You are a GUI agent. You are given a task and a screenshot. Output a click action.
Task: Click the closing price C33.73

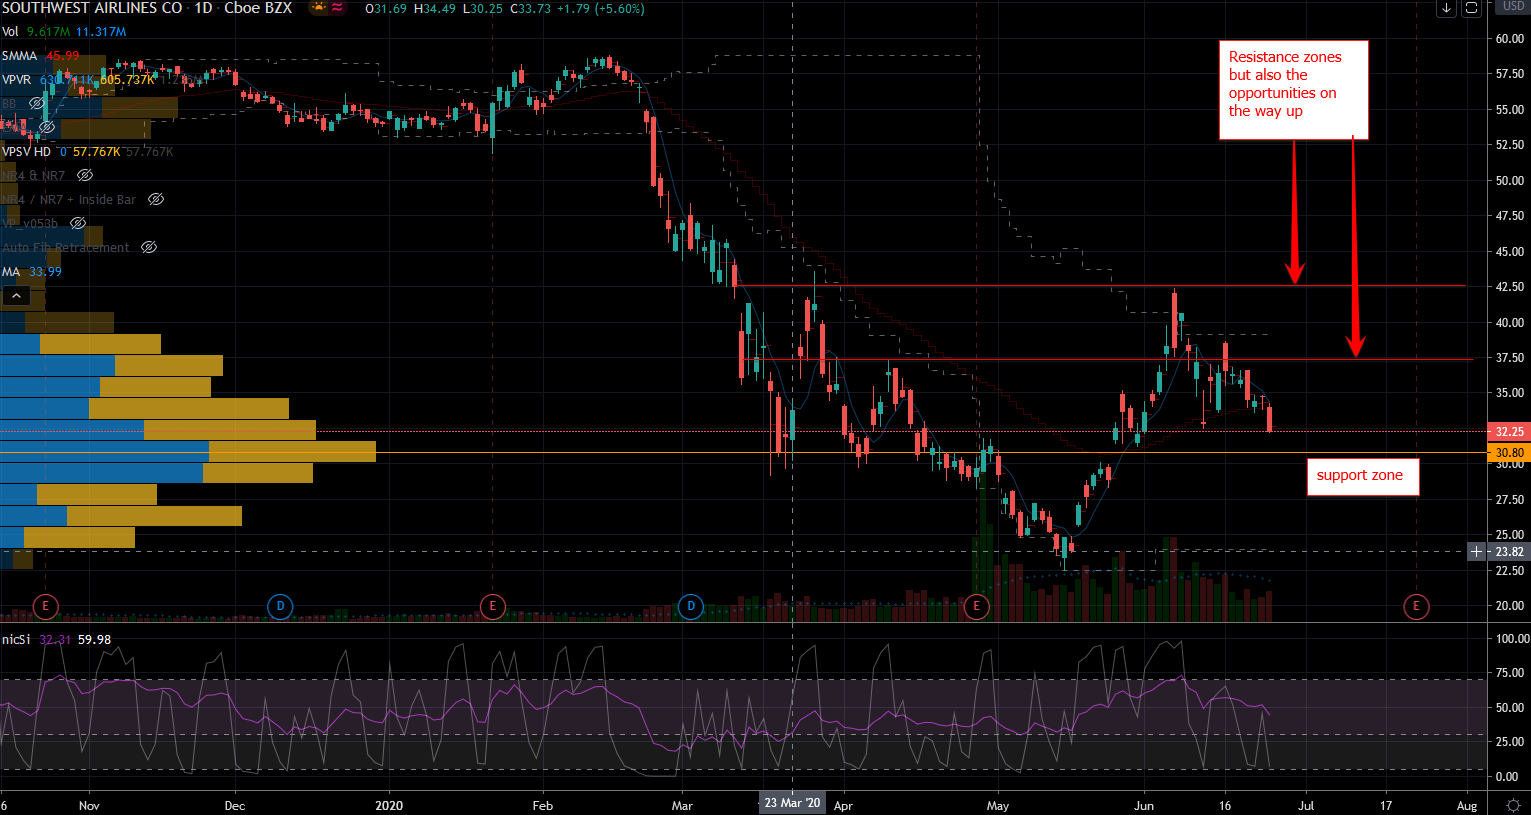tap(530, 9)
